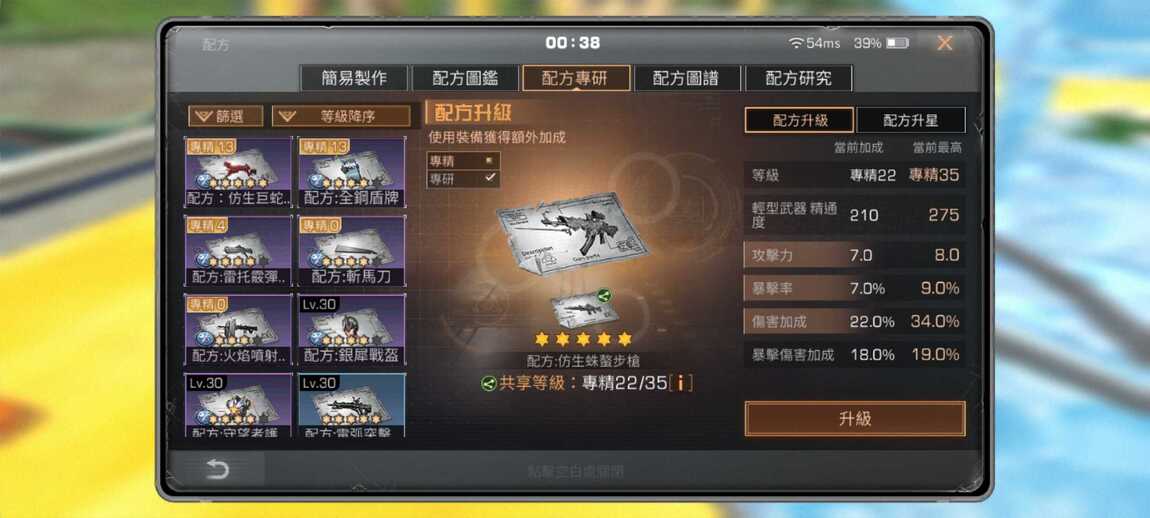1150x518 pixels.
Task: Tap the back arrow icon at bottom left
Action: [x=217, y=470]
